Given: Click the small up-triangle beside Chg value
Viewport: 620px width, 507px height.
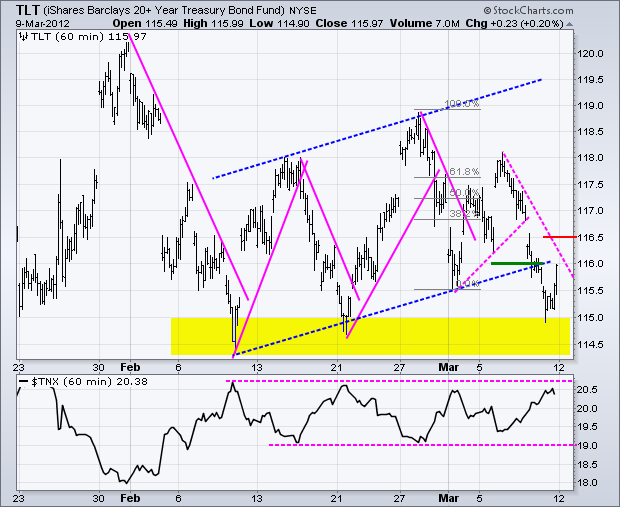Looking at the screenshot, I should (569, 24).
